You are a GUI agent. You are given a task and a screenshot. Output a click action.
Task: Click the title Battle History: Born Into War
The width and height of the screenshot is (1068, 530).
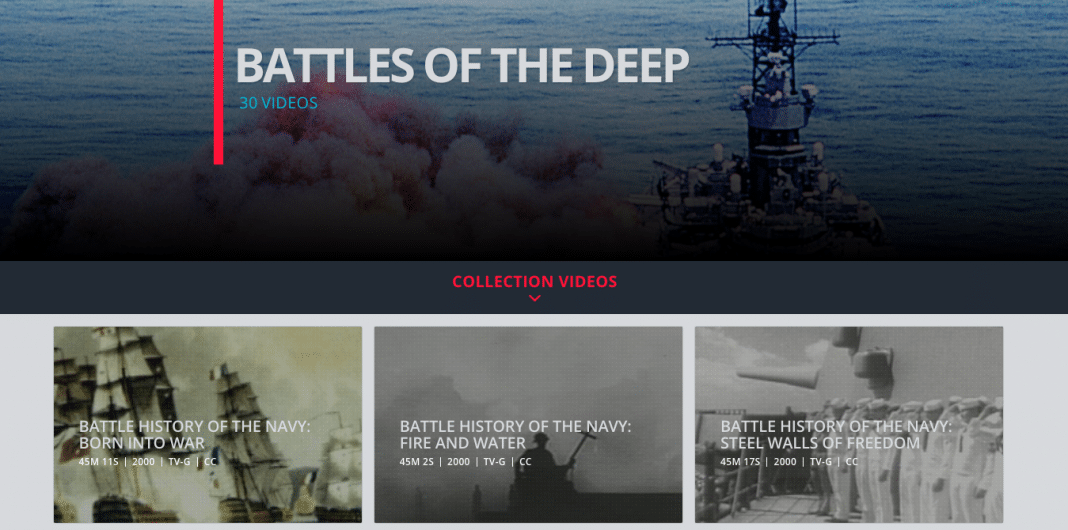coord(195,435)
